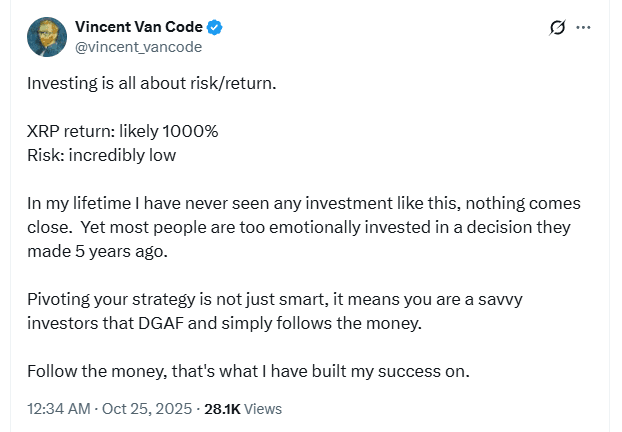
Task: Click the final line starting "Follow the money"
Action: click(247, 372)
